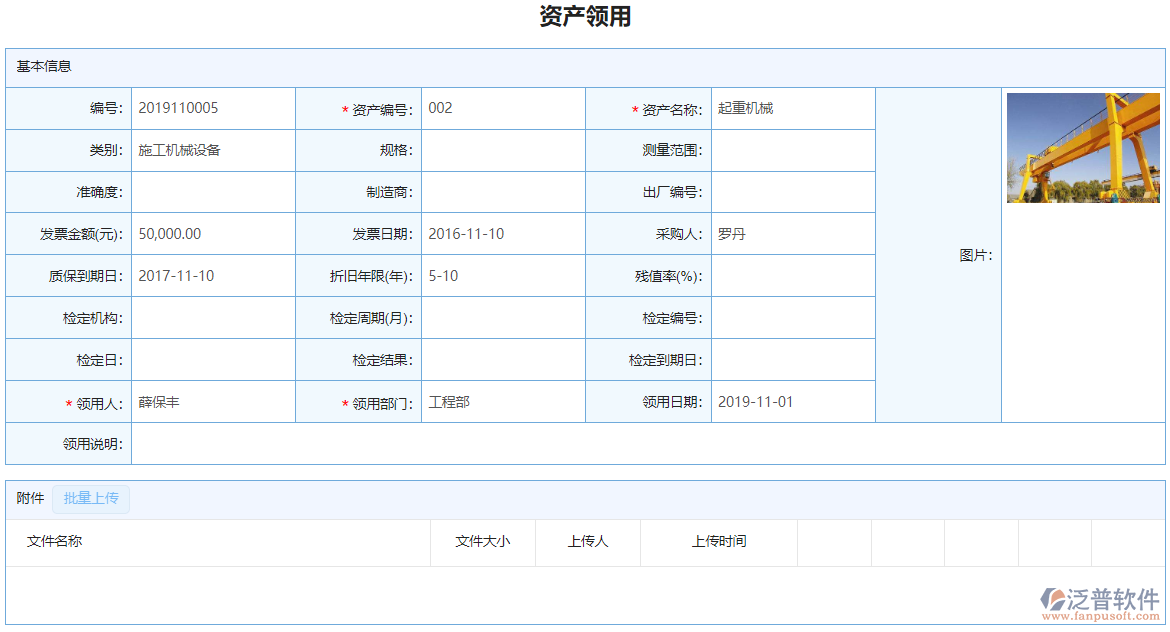Open the 质保到期日 date field
1170x632 pixels.
point(212,276)
